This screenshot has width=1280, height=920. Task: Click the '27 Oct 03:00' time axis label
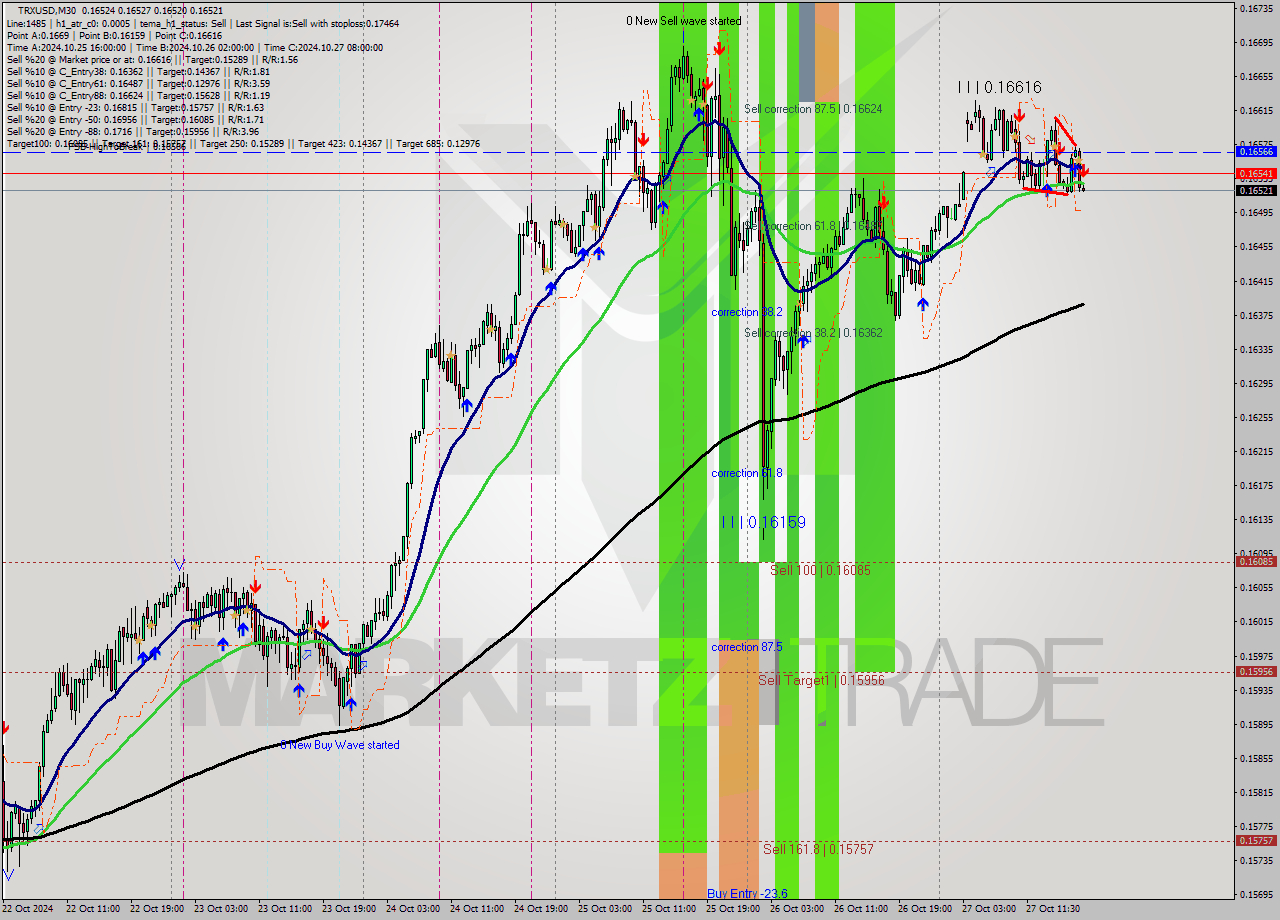pyautogui.click(x=989, y=909)
